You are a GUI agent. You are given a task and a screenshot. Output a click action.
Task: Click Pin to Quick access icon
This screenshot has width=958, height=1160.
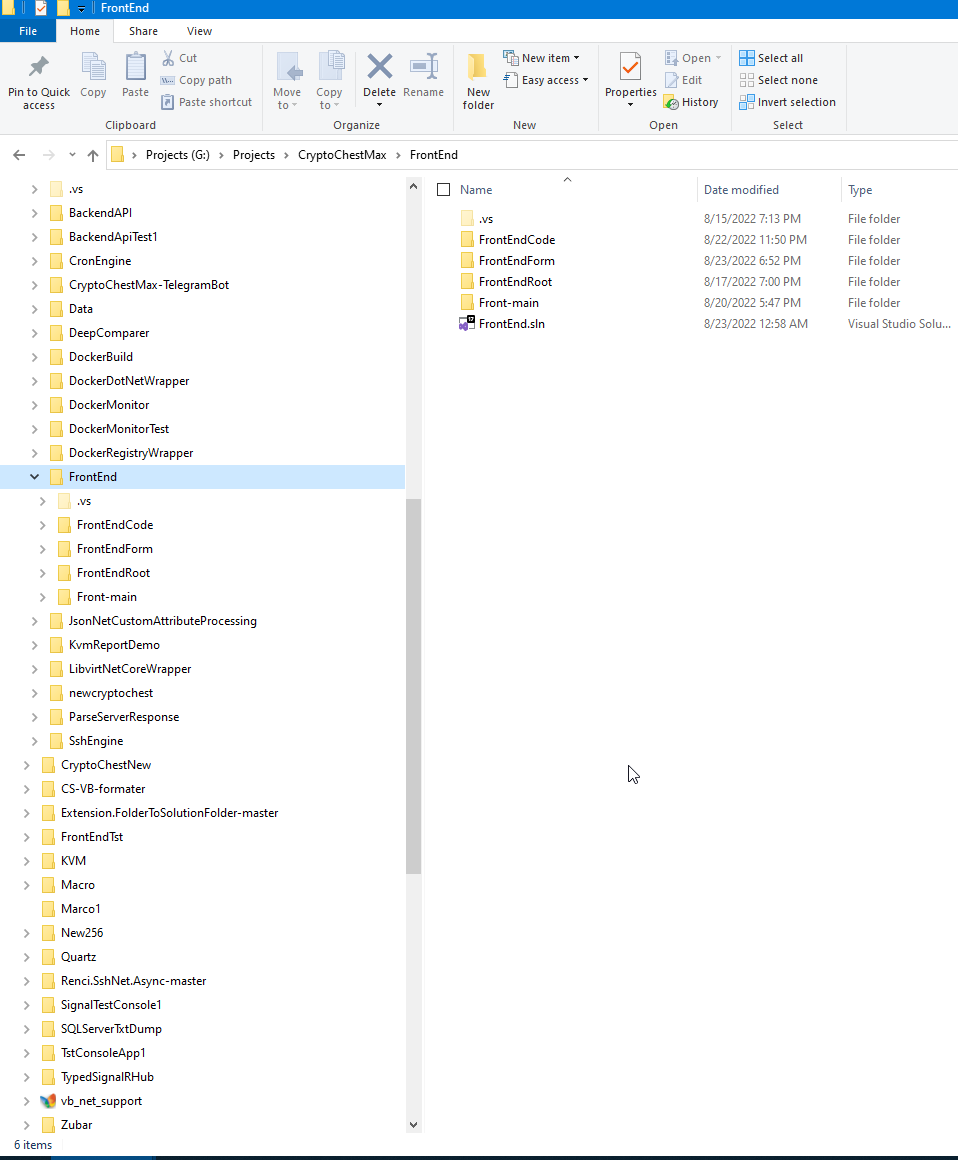click(x=38, y=67)
